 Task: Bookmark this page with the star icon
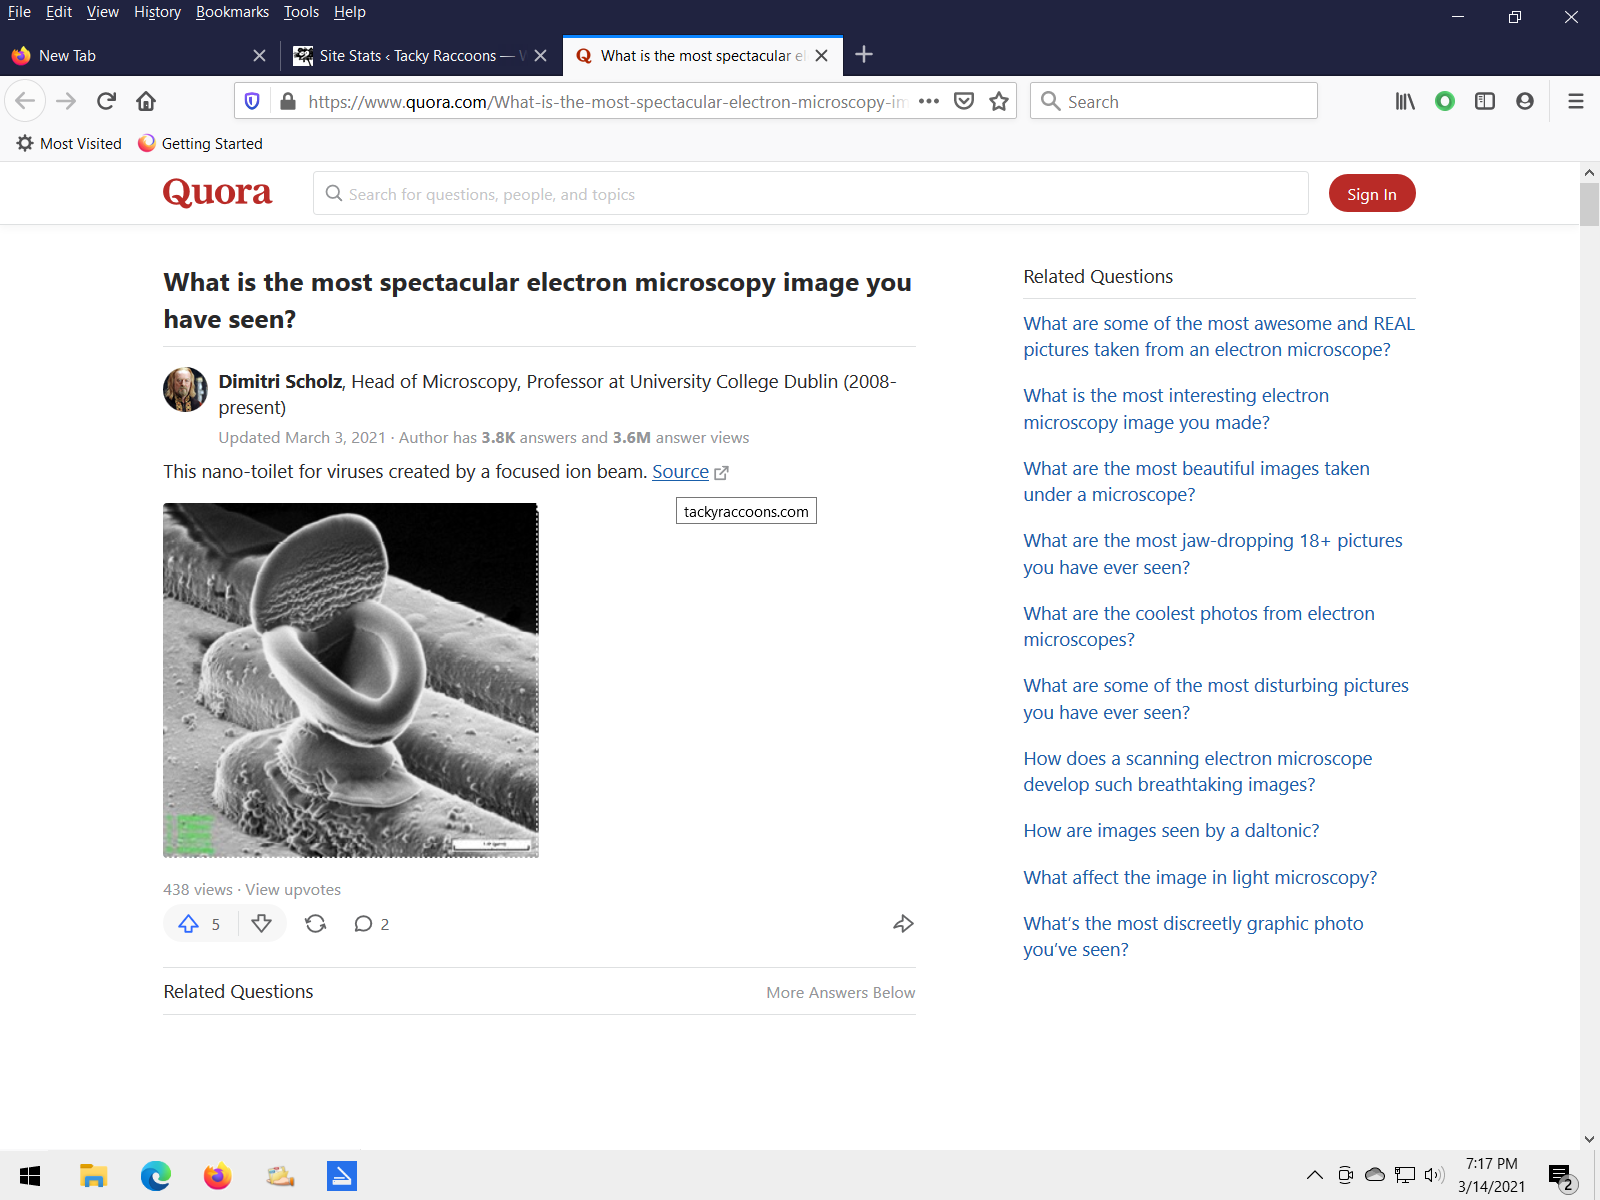(999, 101)
